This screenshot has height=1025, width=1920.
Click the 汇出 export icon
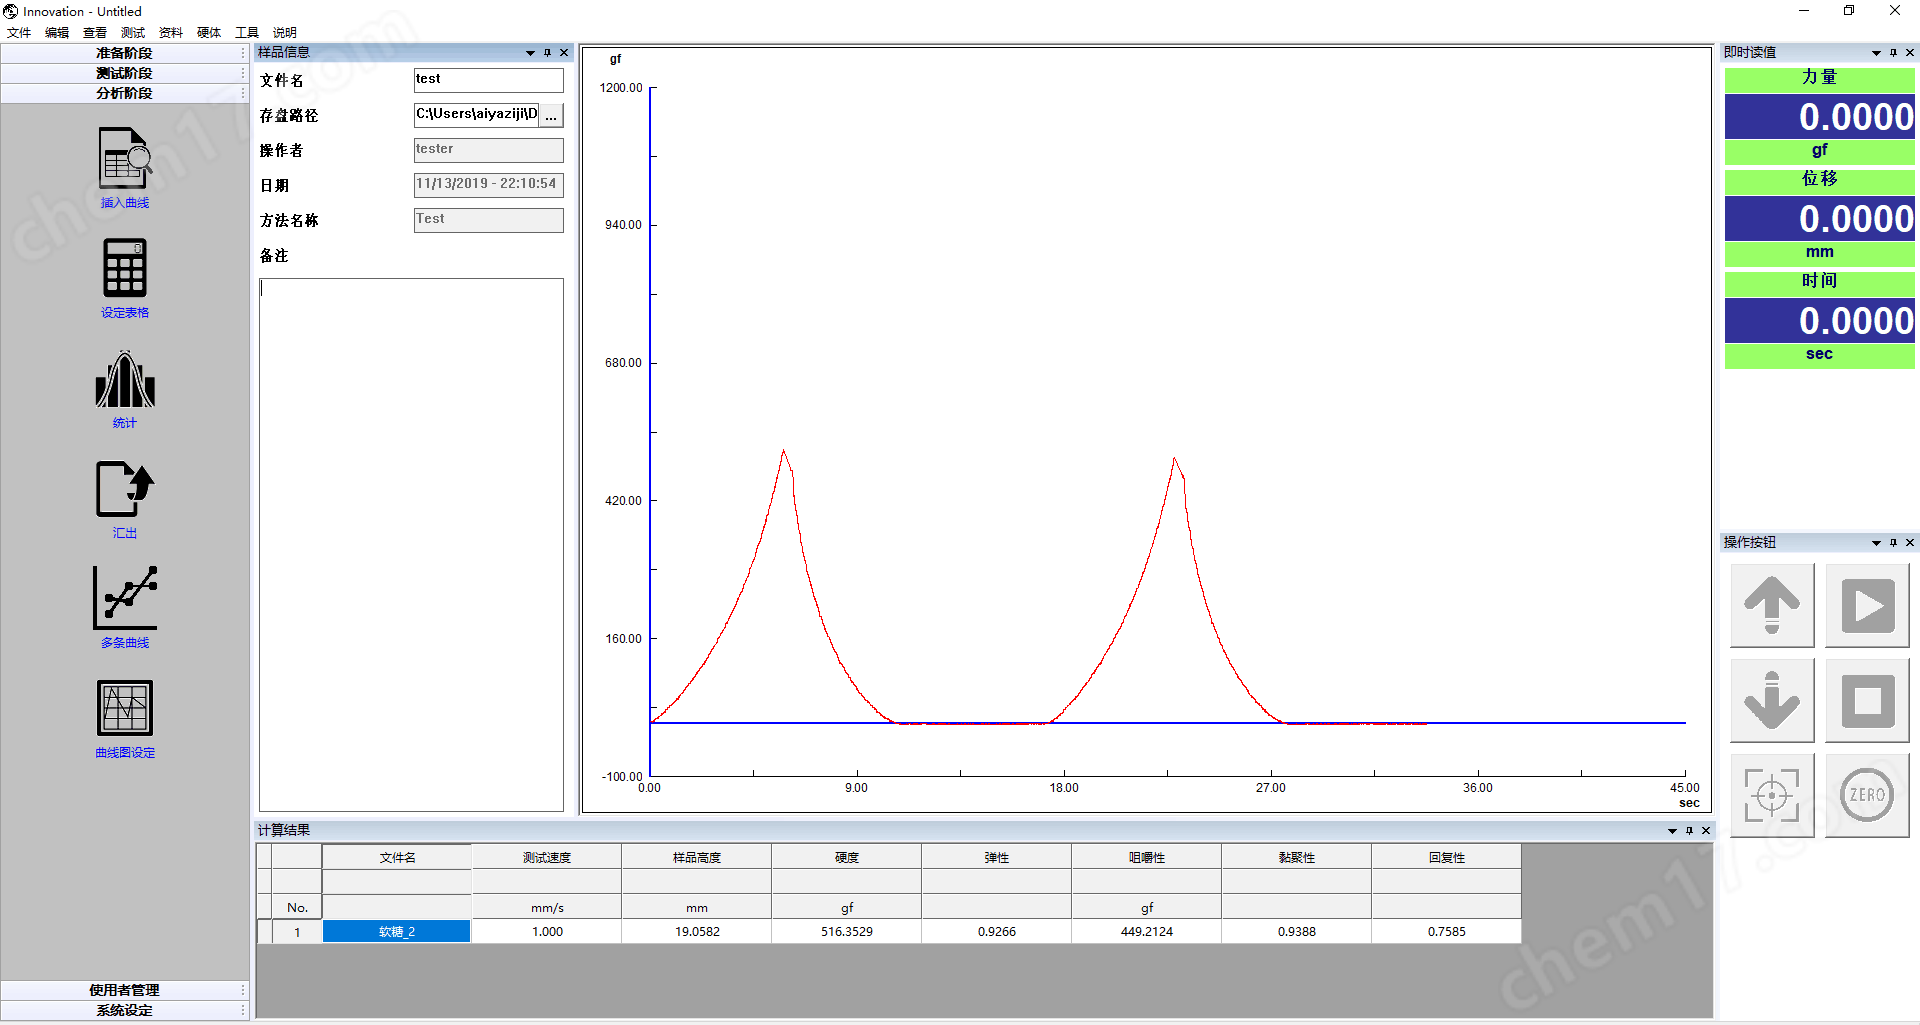click(125, 490)
